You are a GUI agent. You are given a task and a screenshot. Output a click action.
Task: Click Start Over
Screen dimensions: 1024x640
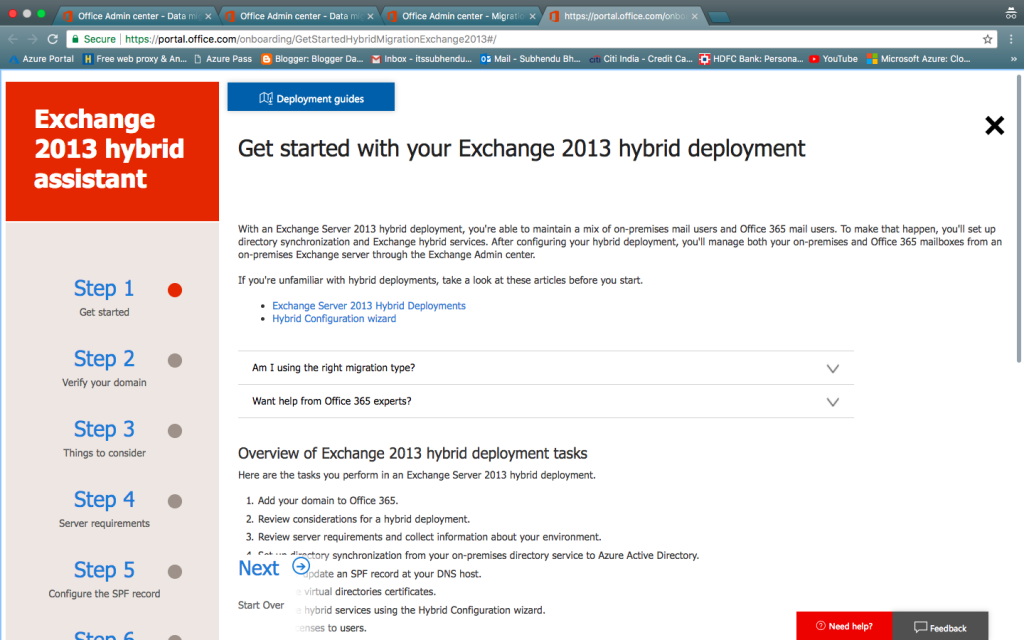point(261,605)
